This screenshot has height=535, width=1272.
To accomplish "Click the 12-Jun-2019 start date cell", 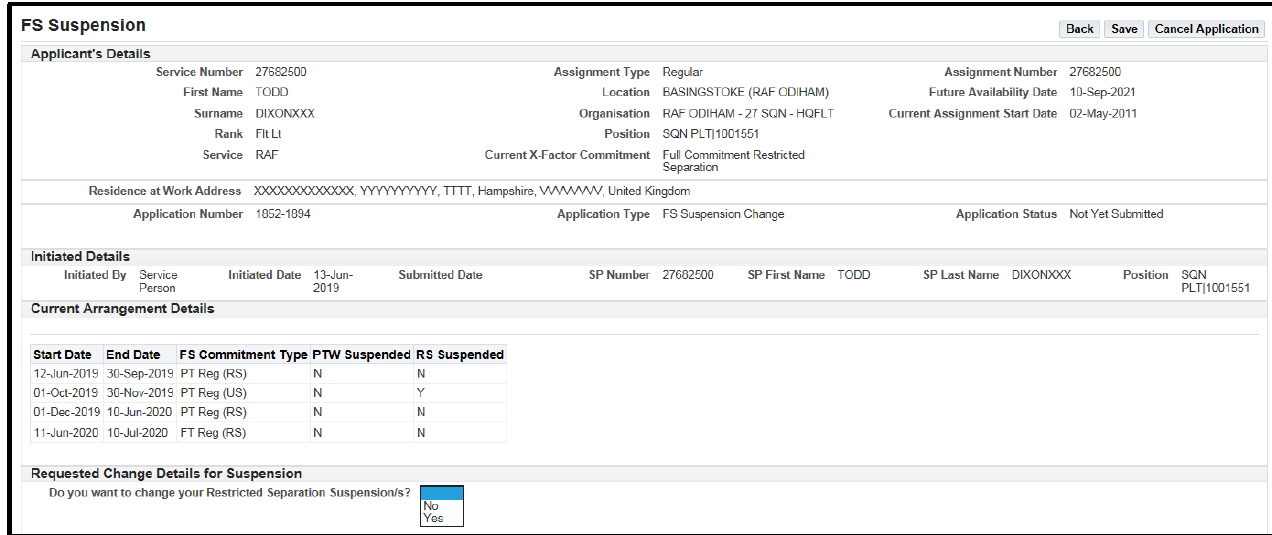I will pyautogui.click(x=66, y=373).
